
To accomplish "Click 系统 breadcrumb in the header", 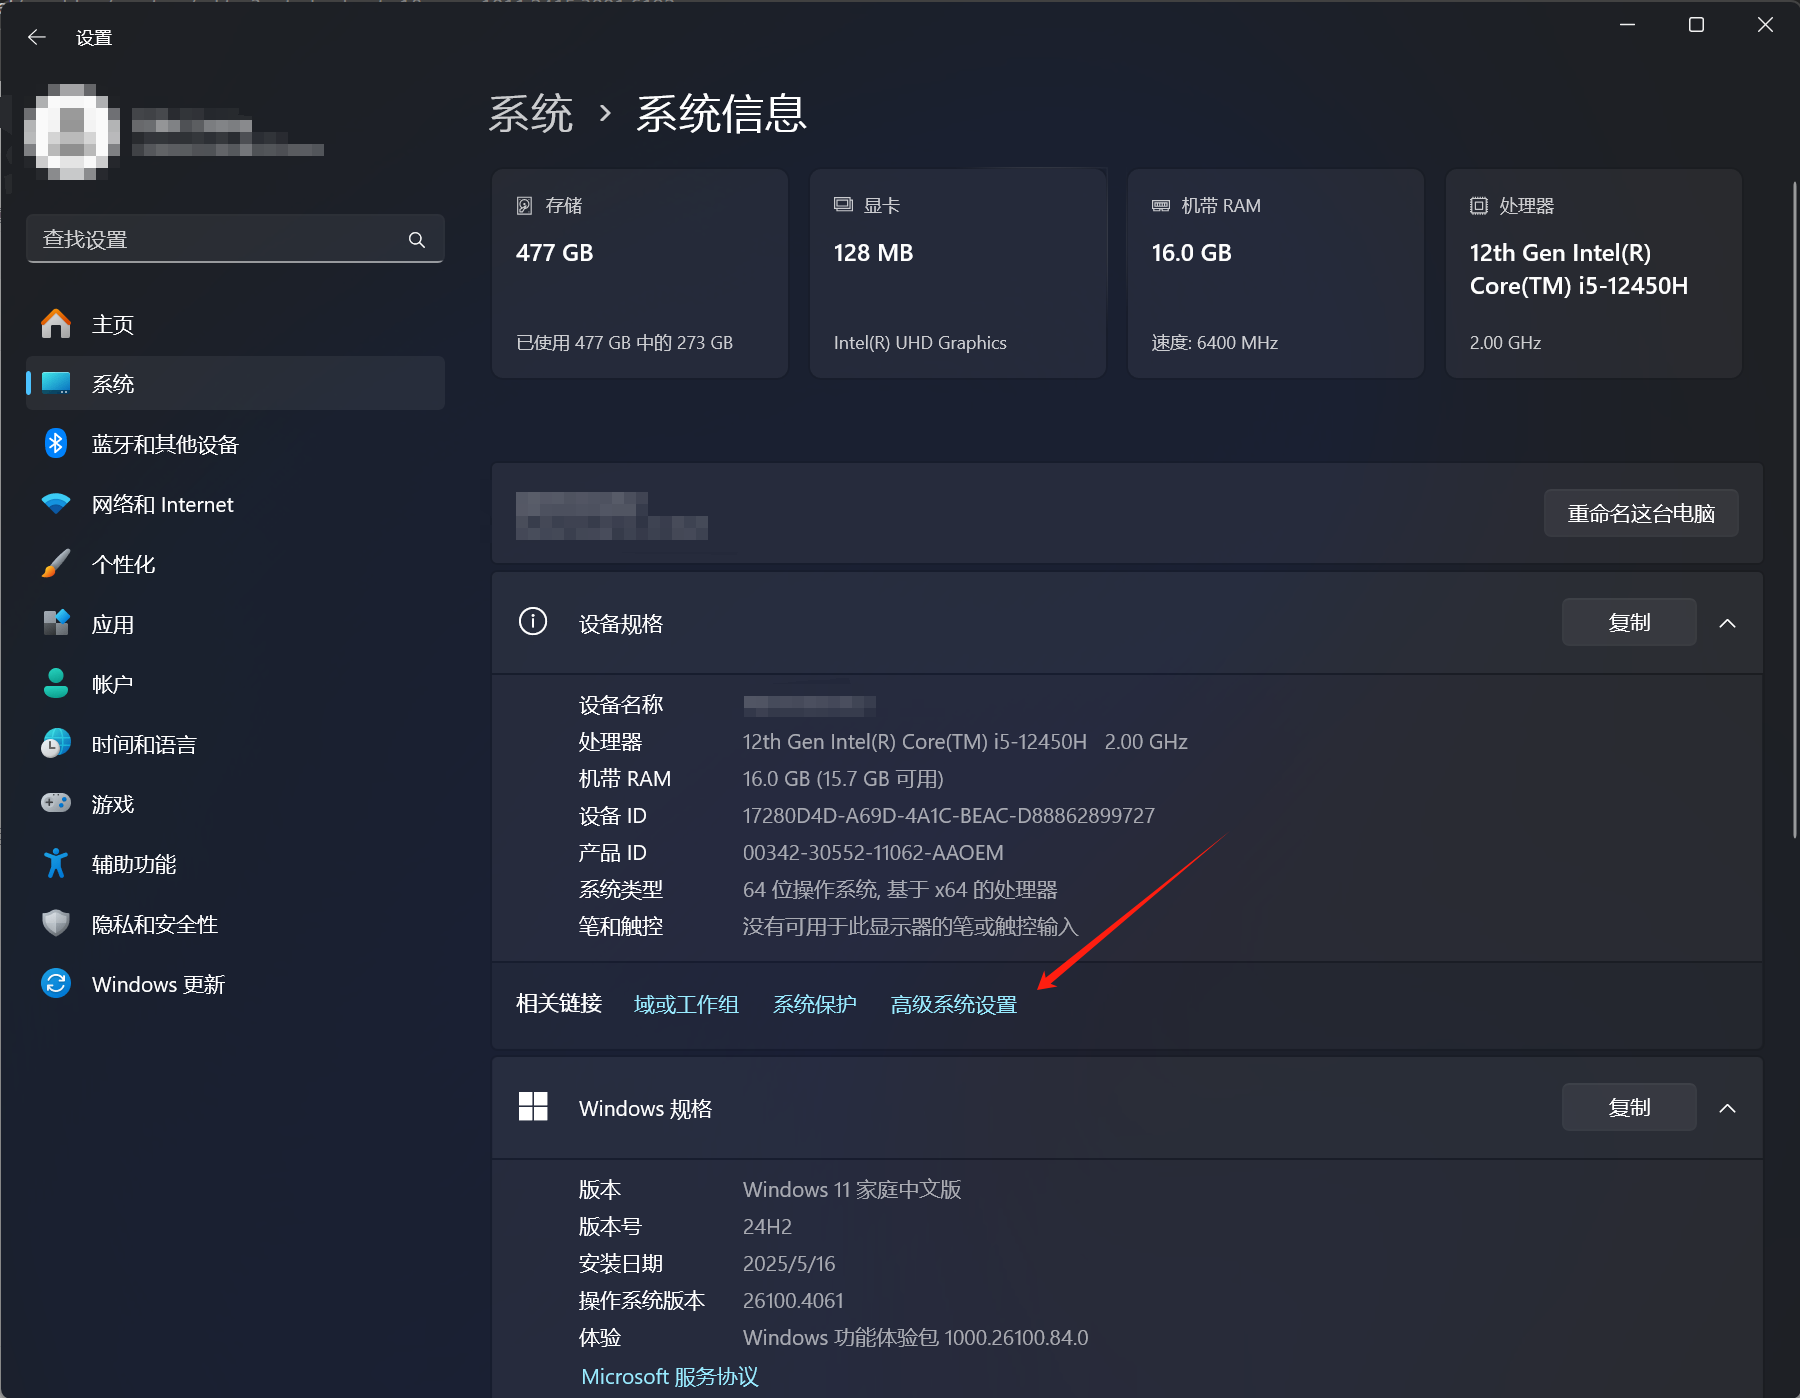I will tap(530, 113).
